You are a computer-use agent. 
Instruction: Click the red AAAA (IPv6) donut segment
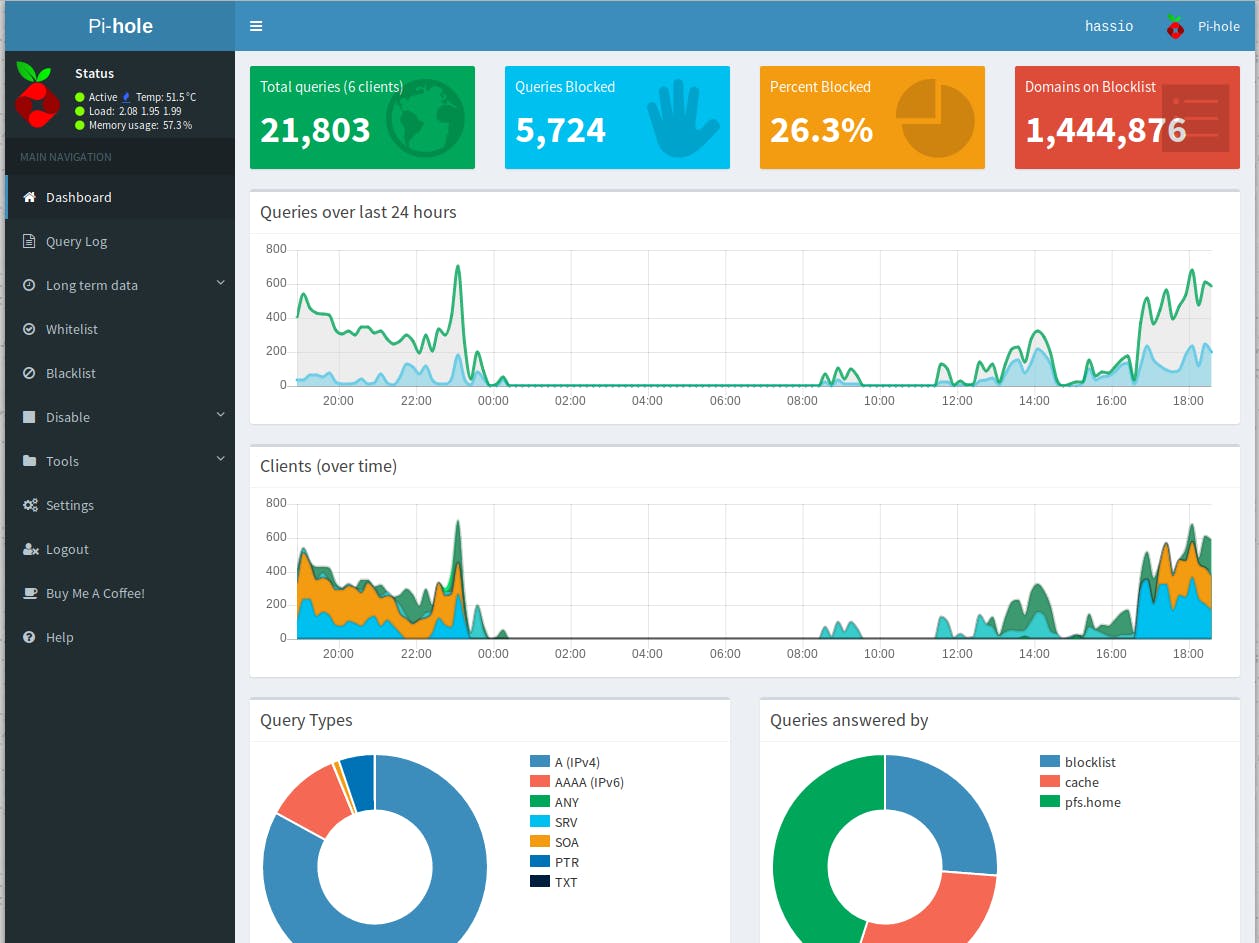(314, 802)
